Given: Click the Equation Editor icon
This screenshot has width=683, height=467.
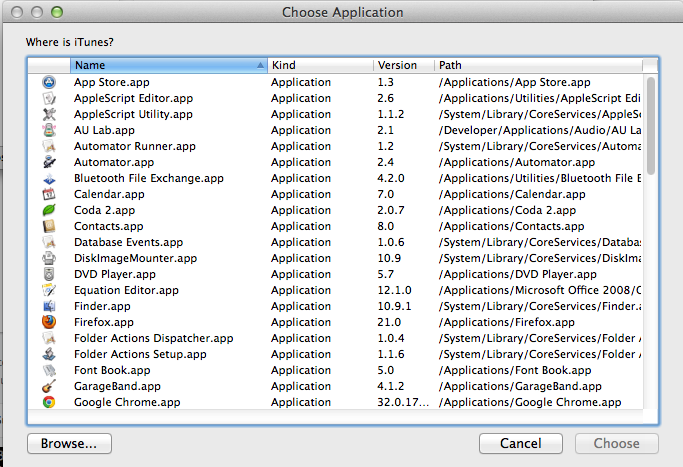Looking at the screenshot, I should pos(49,290).
